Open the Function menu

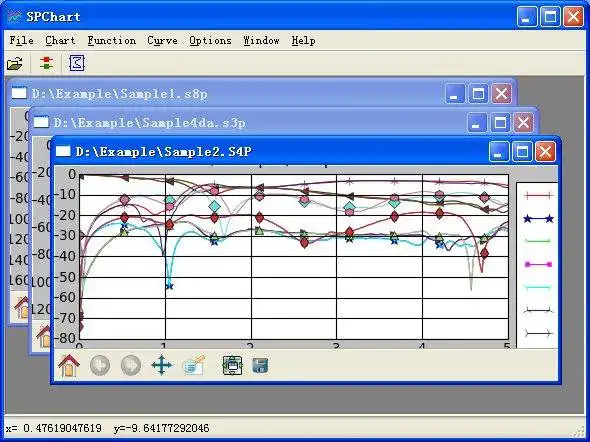112,40
